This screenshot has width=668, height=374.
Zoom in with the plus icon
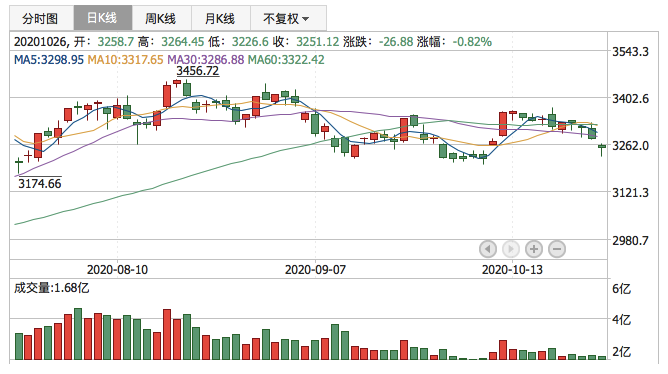point(534,249)
